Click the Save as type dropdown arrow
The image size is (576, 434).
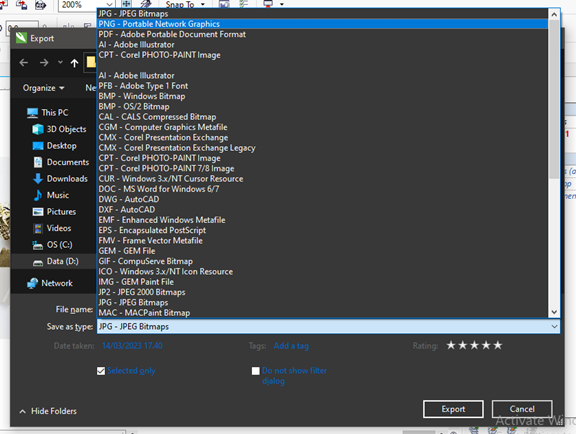(554, 326)
